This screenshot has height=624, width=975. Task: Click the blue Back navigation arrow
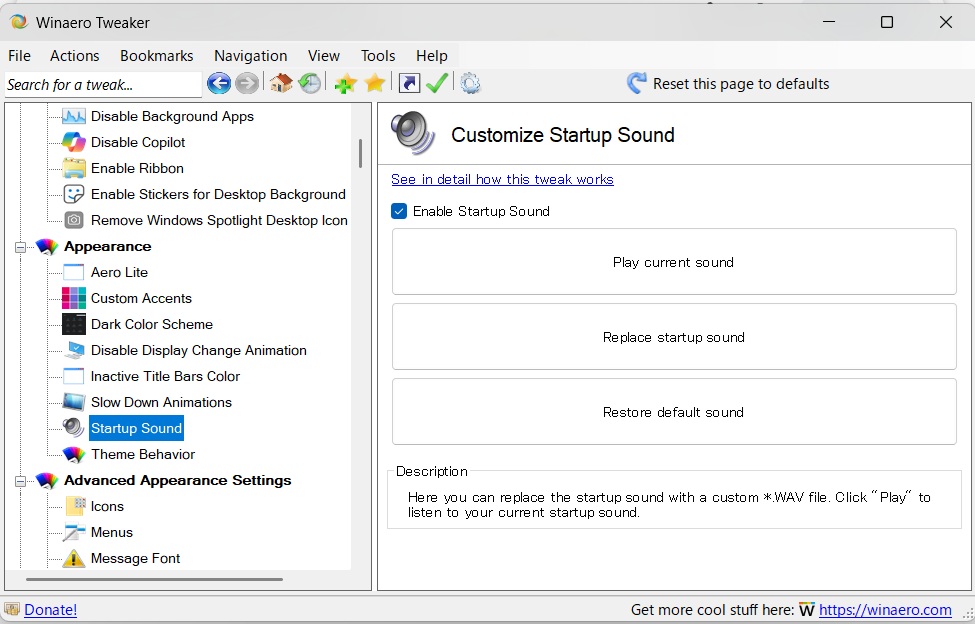pos(218,84)
